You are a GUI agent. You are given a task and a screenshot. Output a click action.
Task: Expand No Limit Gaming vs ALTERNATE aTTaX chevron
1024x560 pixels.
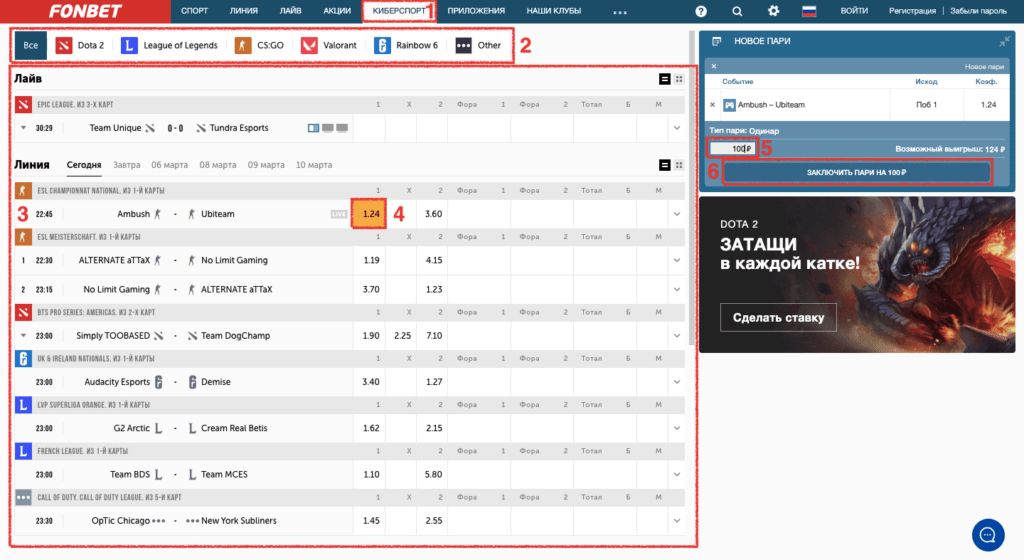(x=677, y=290)
